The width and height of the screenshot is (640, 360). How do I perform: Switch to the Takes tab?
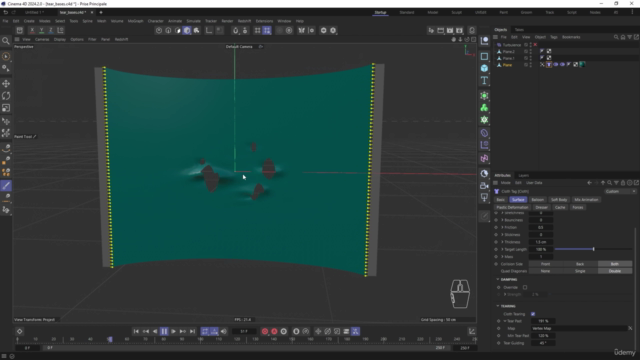pos(519,30)
